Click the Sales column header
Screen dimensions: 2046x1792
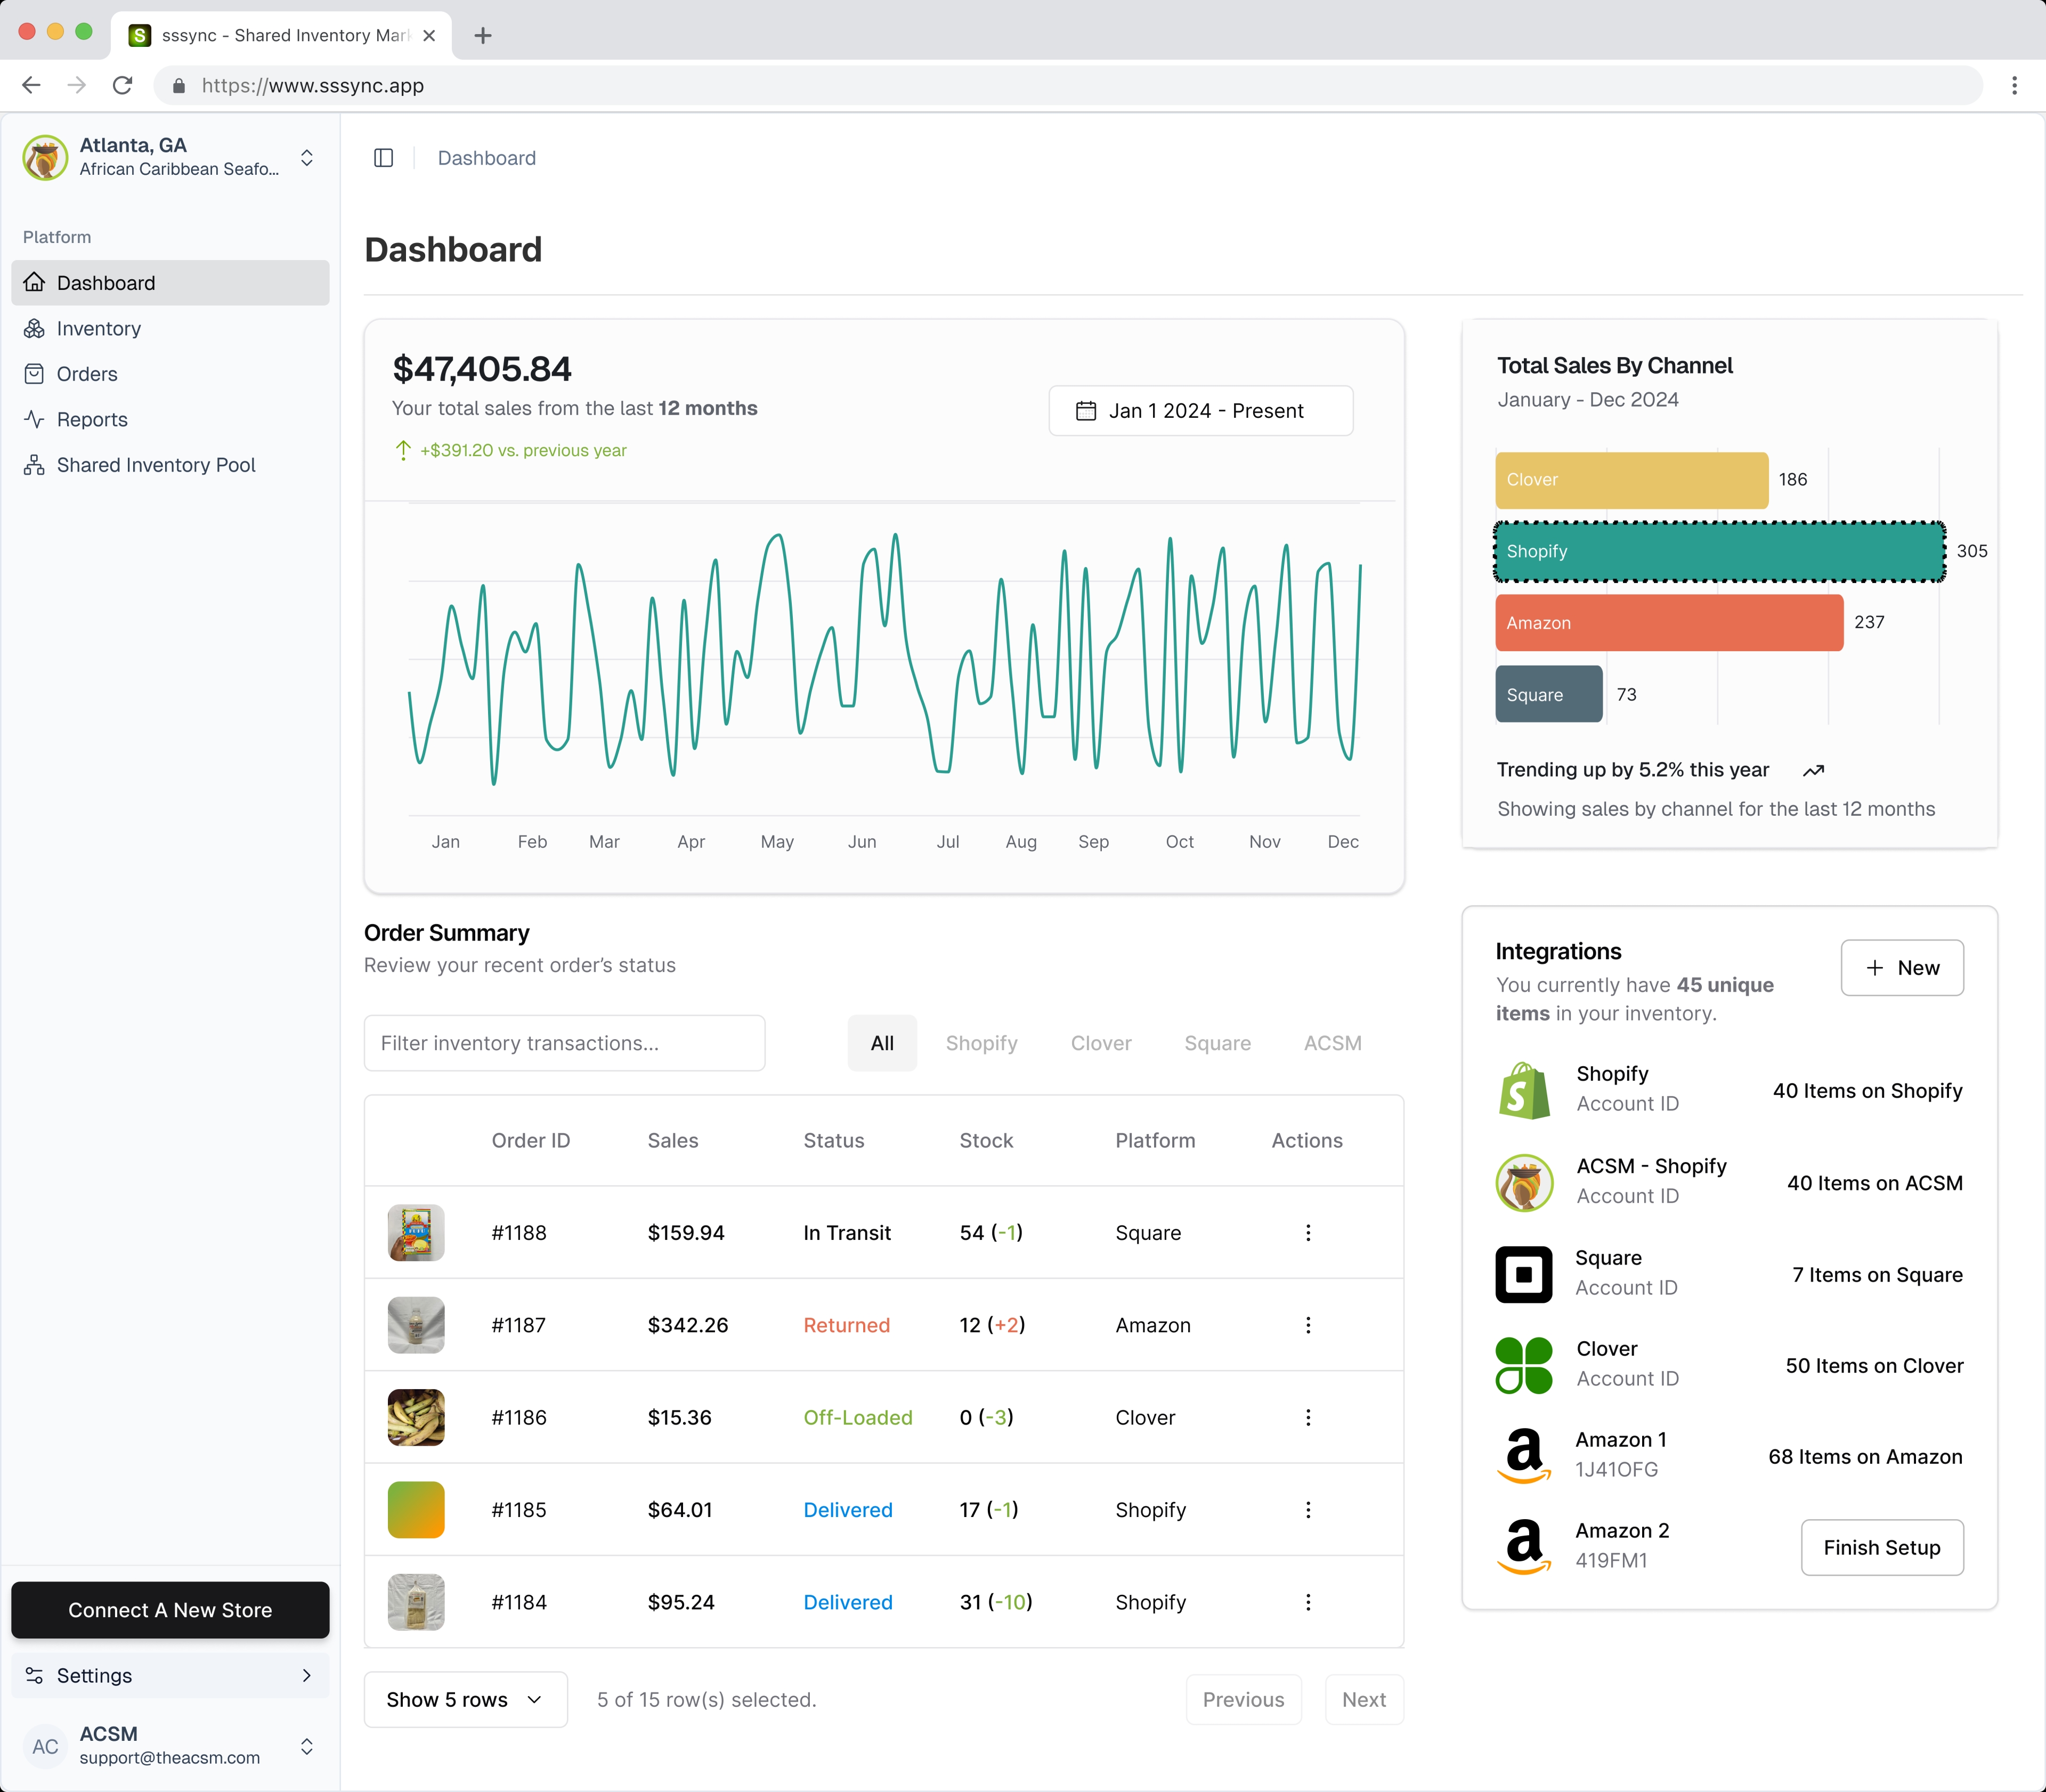pyautogui.click(x=673, y=1141)
